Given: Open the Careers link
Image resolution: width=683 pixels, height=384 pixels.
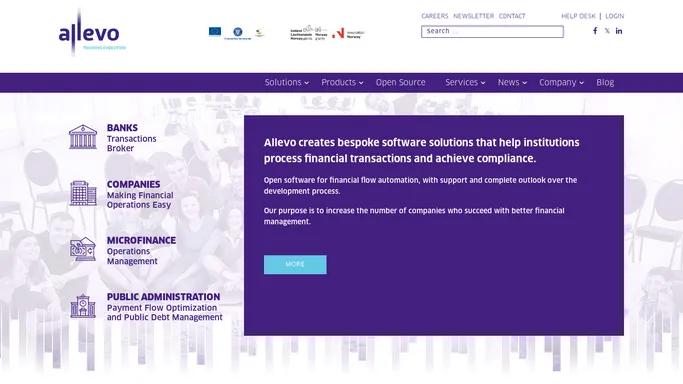Looking at the screenshot, I should click(435, 16).
